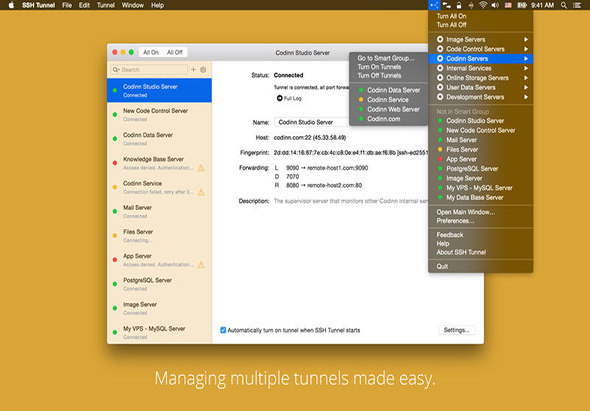Image resolution: width=590 pixels, height=411 pixels.
Task: Click the Full Log arrow icon
Action: (280, 98)
